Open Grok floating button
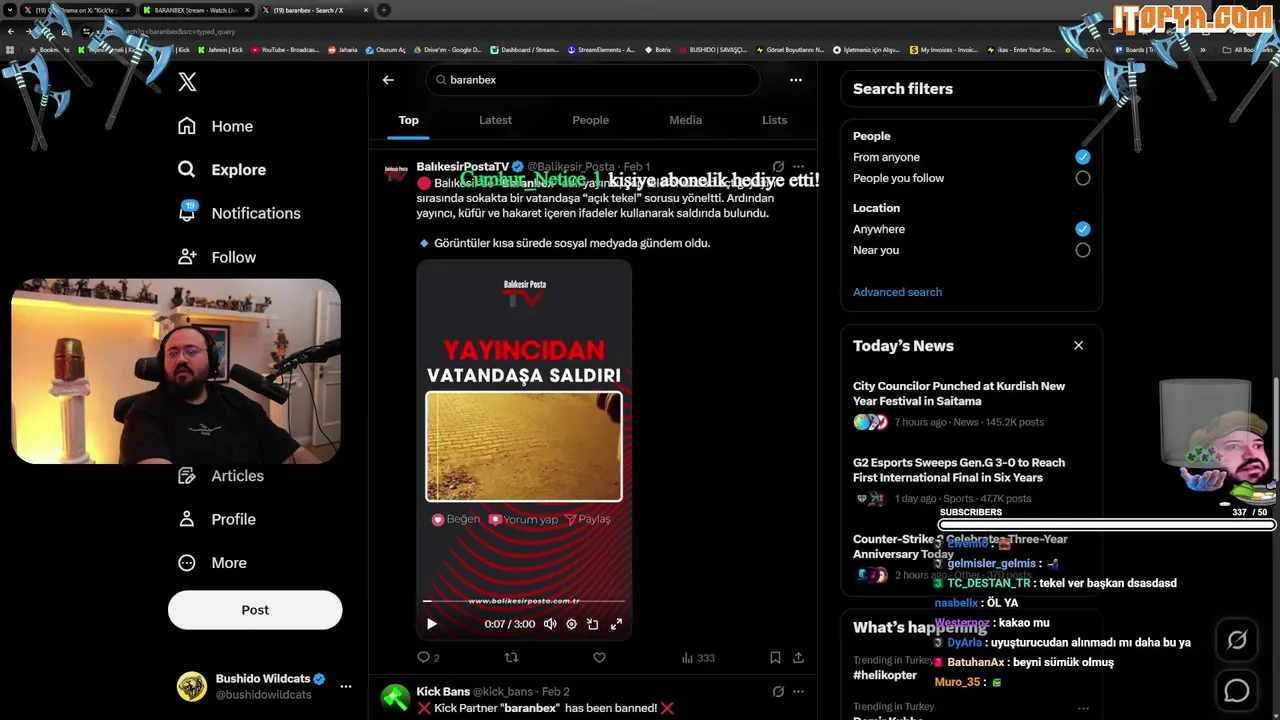 tap(1237, 640)
